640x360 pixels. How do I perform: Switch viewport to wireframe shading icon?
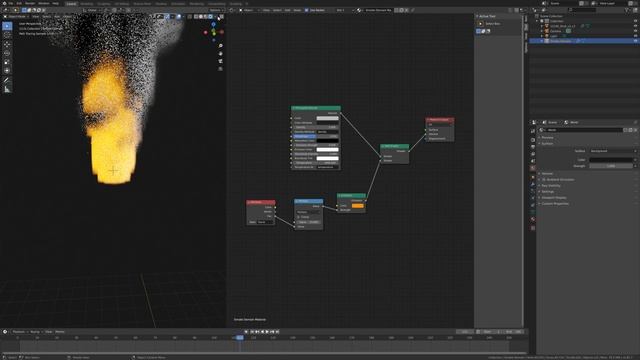[196, 17]
